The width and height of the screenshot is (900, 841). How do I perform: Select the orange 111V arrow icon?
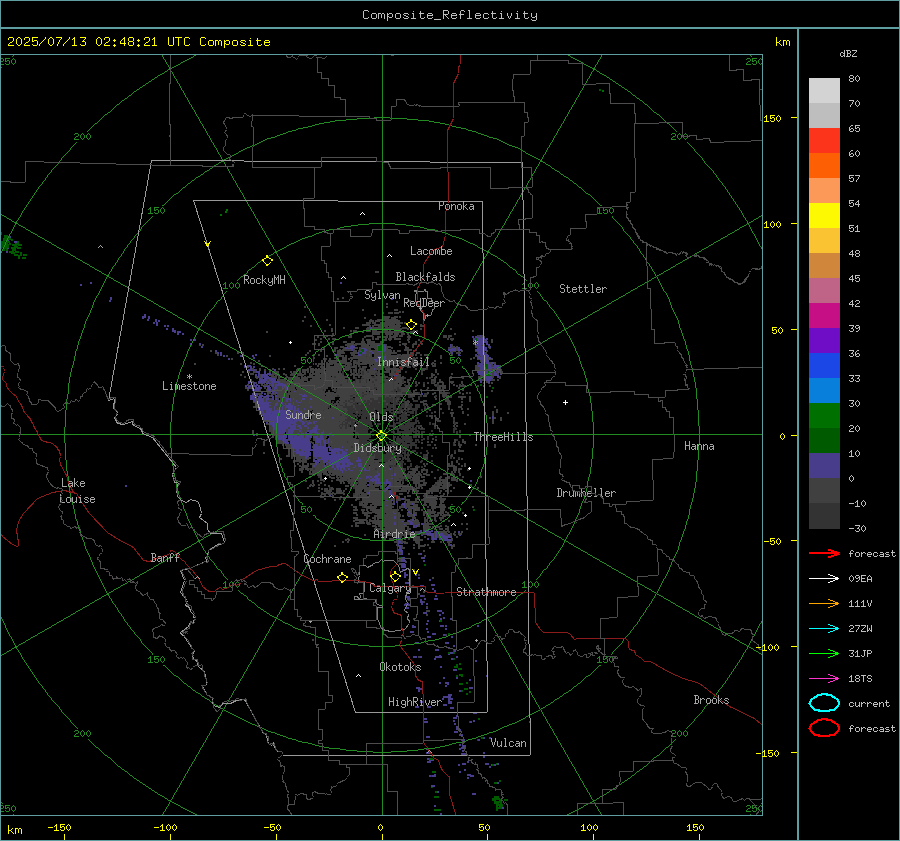[x=824, y=603]
